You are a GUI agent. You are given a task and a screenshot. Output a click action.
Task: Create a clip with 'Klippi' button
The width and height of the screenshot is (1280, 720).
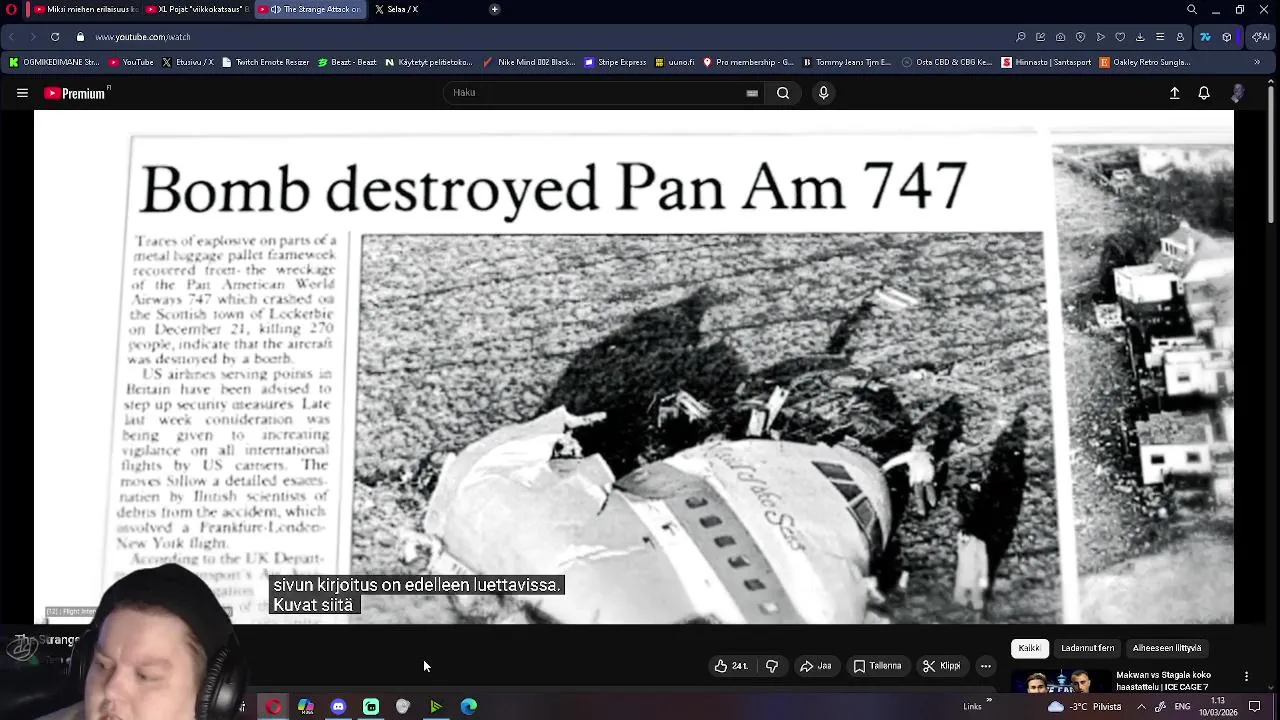941,666
